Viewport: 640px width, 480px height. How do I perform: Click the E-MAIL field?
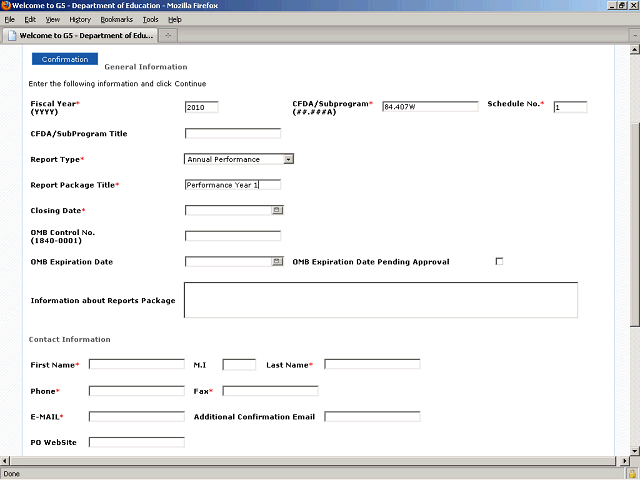(137, 417)
